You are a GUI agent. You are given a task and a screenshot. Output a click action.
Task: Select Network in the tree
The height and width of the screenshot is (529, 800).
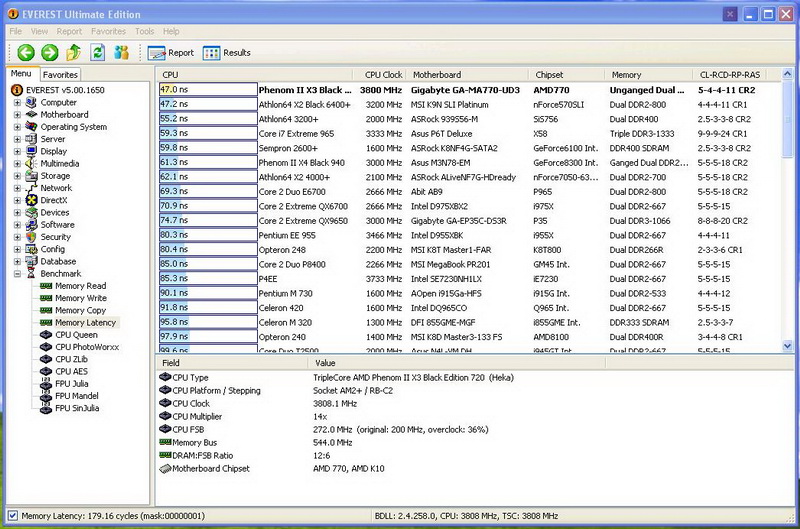[56, 188]
